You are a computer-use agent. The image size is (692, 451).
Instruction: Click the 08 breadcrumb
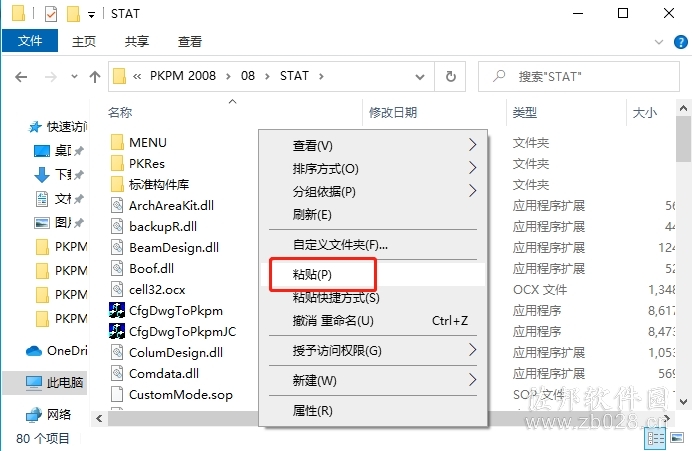tap(248, 76)
